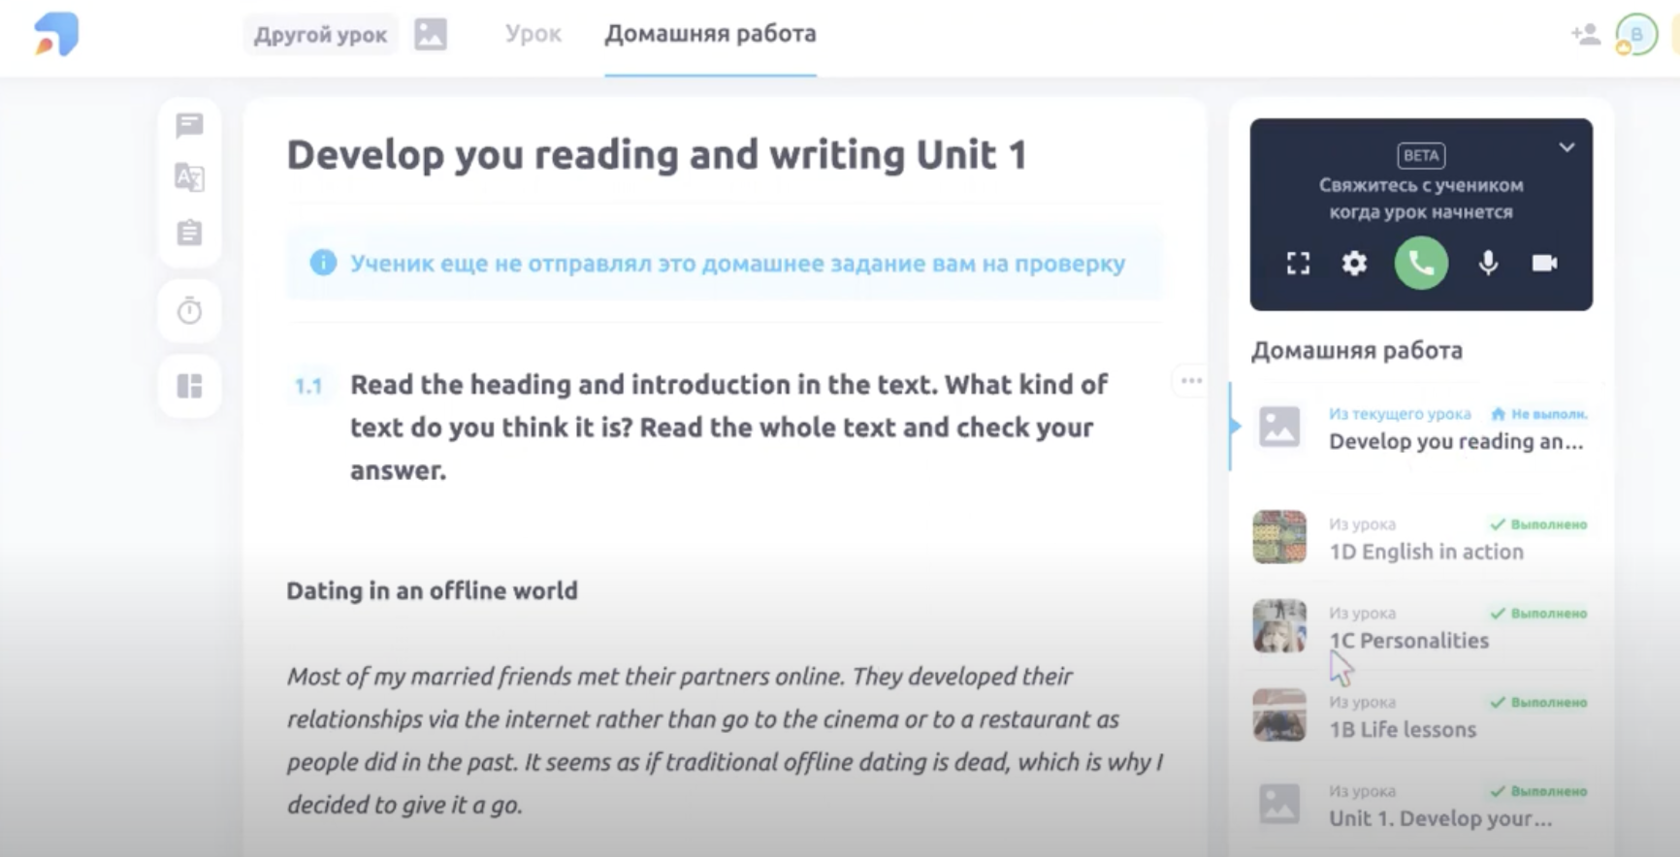Expand video call to fullscreen
This screenshot has width=1680, height=857.
coord(1298,263)
